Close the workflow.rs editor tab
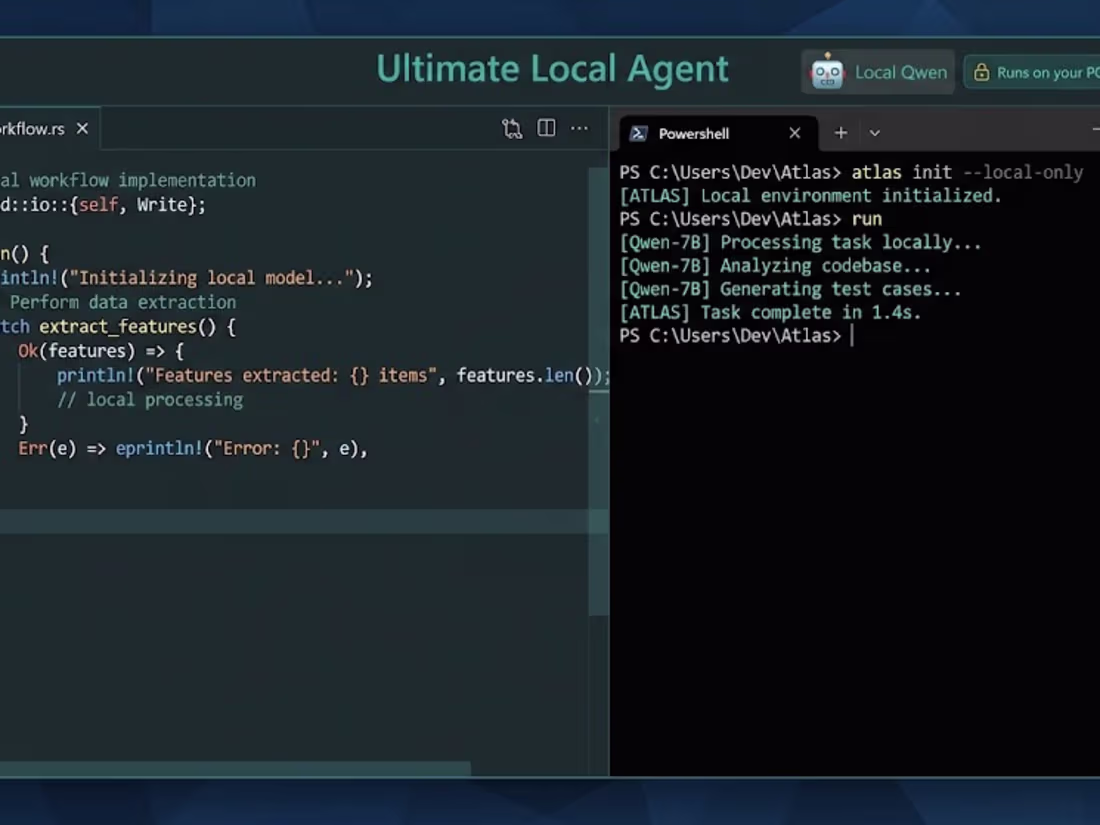 pos(82,128)
